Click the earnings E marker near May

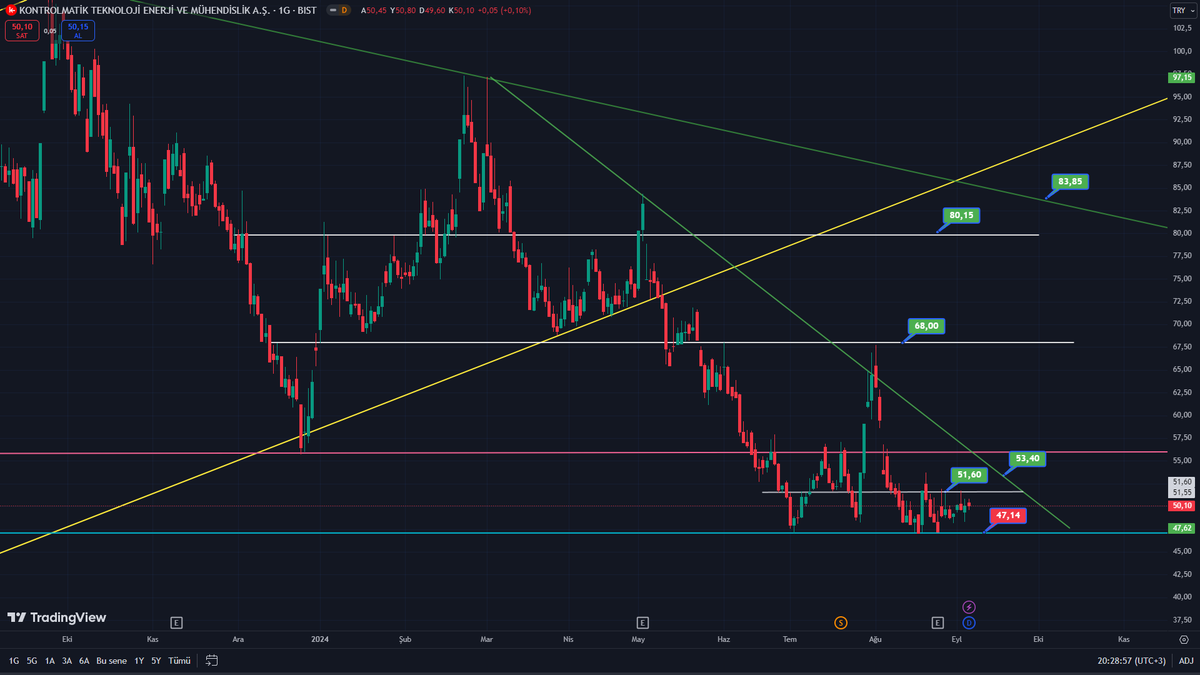pos(642,622)
